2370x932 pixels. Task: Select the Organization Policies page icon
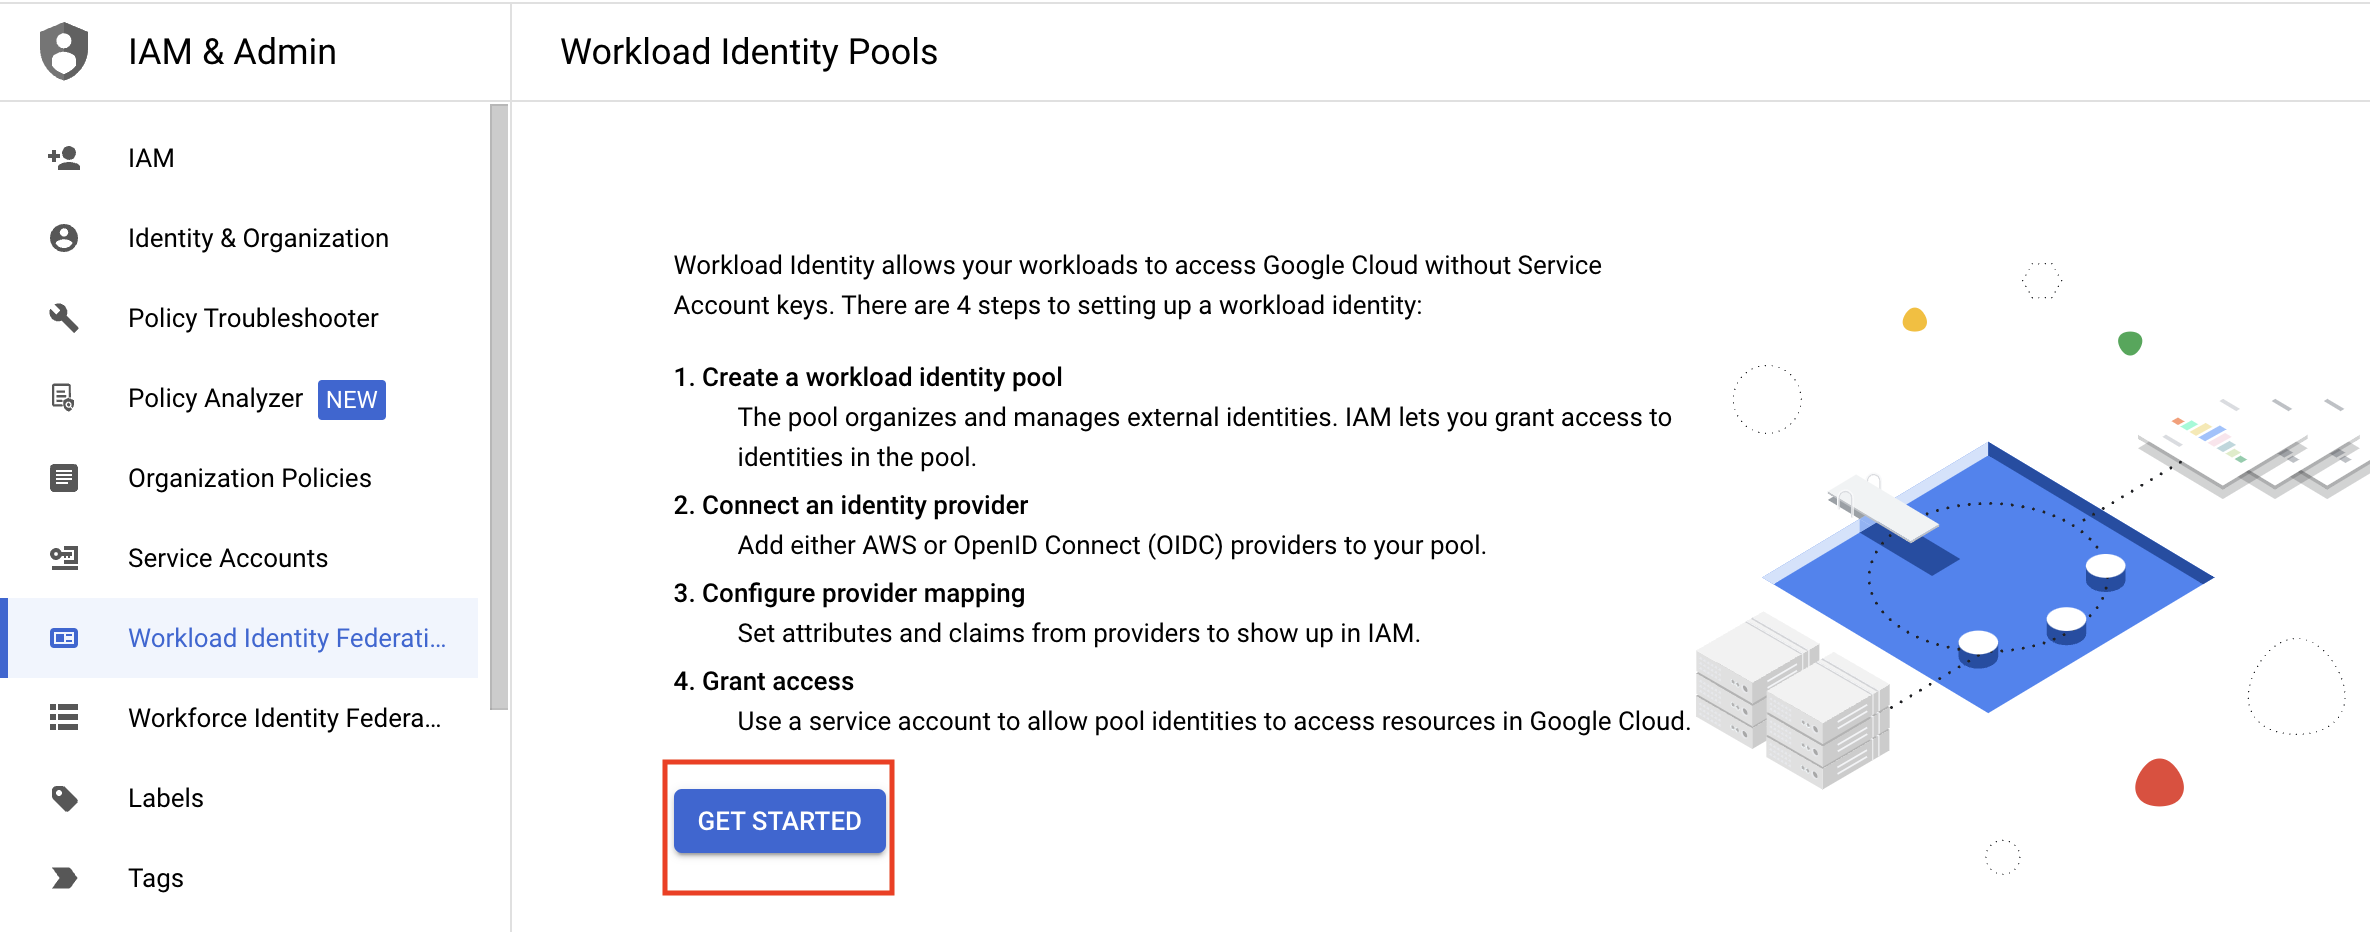click(x=64, y=478)
